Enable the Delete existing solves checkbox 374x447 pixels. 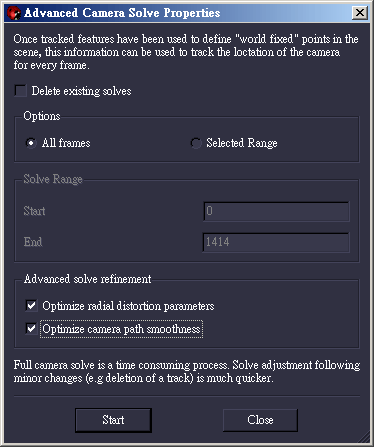point(21,91)
